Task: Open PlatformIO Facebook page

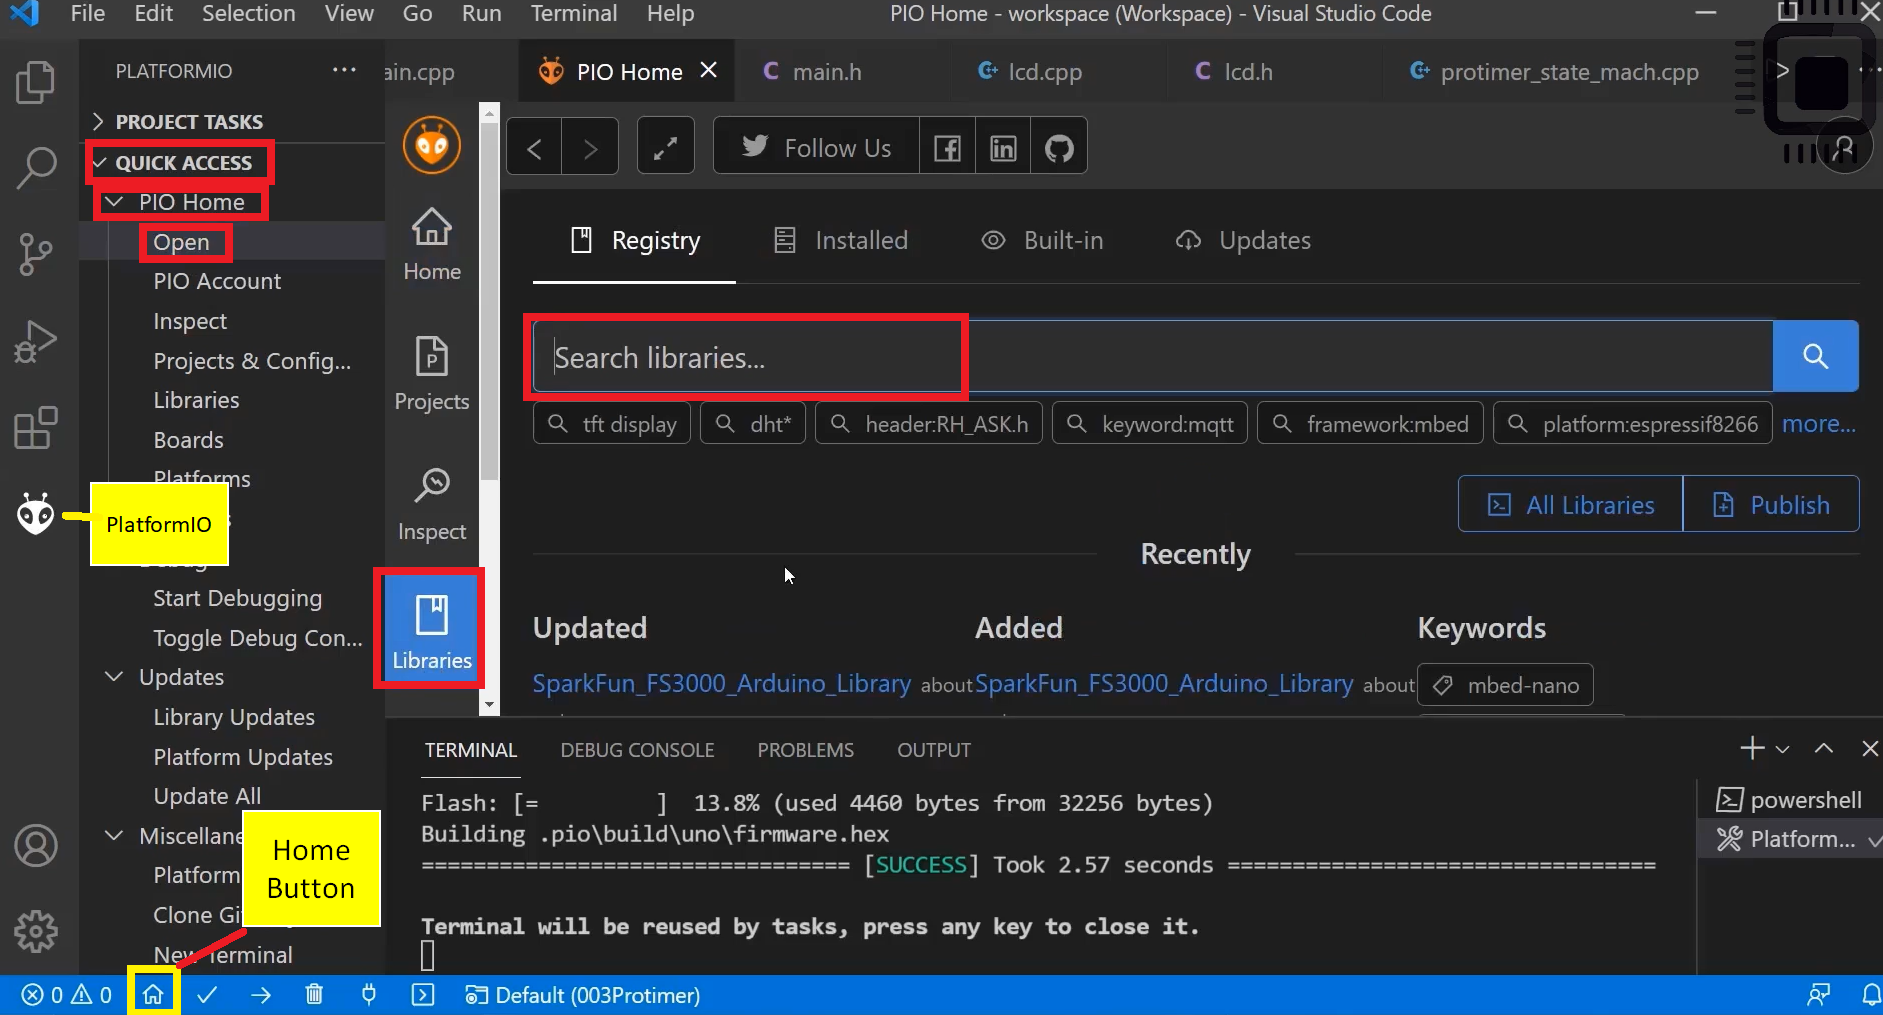Action: (x=947, y=148)
